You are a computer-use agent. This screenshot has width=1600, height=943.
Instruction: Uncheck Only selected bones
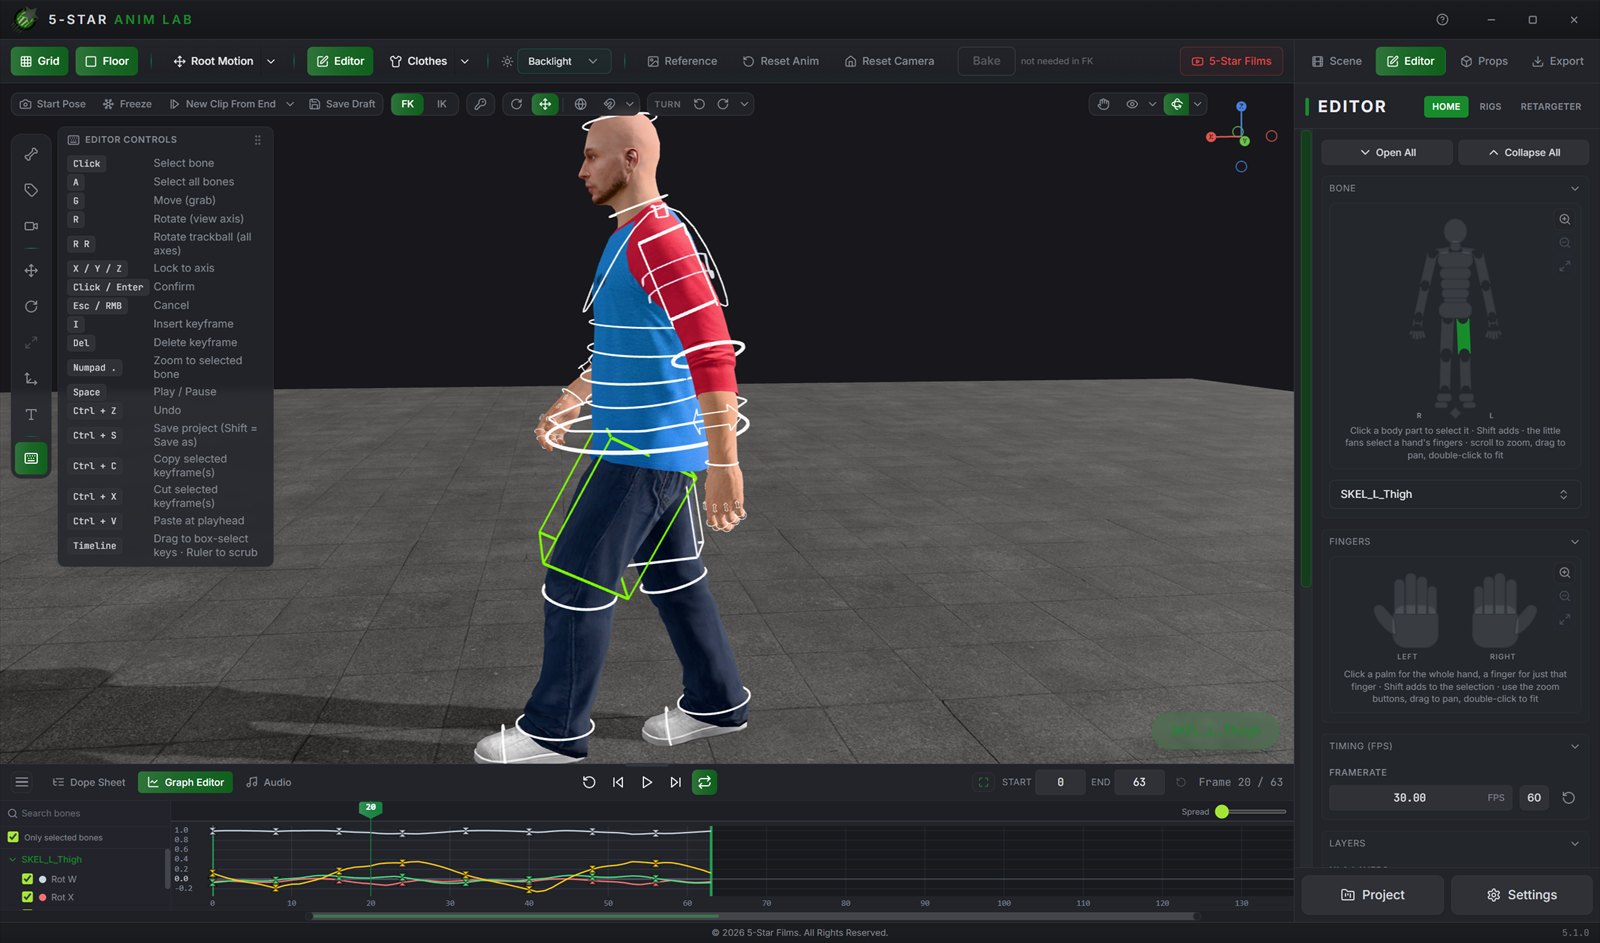pos(13,837)
